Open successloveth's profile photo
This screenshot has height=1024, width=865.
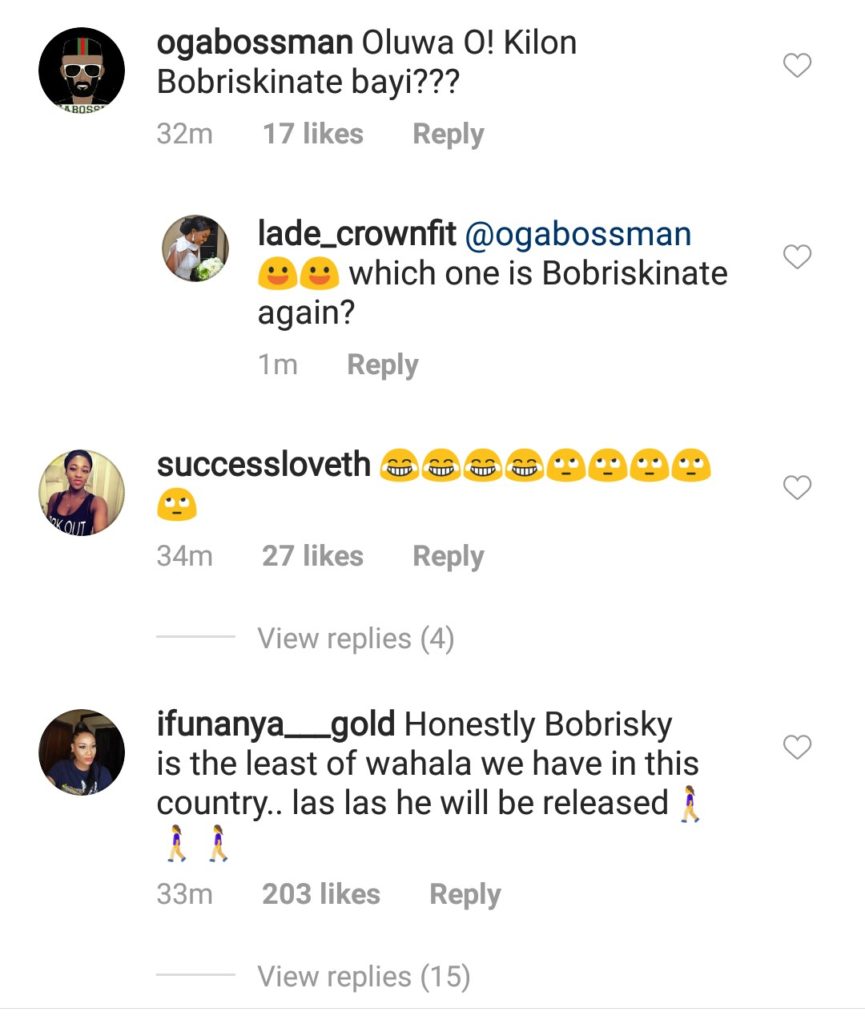click(x=81, y=492)
